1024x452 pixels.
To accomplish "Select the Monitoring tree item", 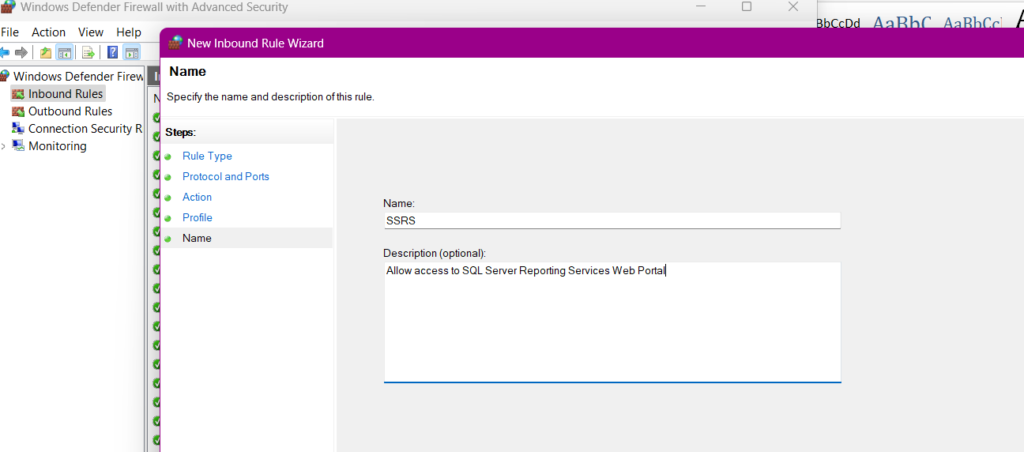I will tap(57, 146).
